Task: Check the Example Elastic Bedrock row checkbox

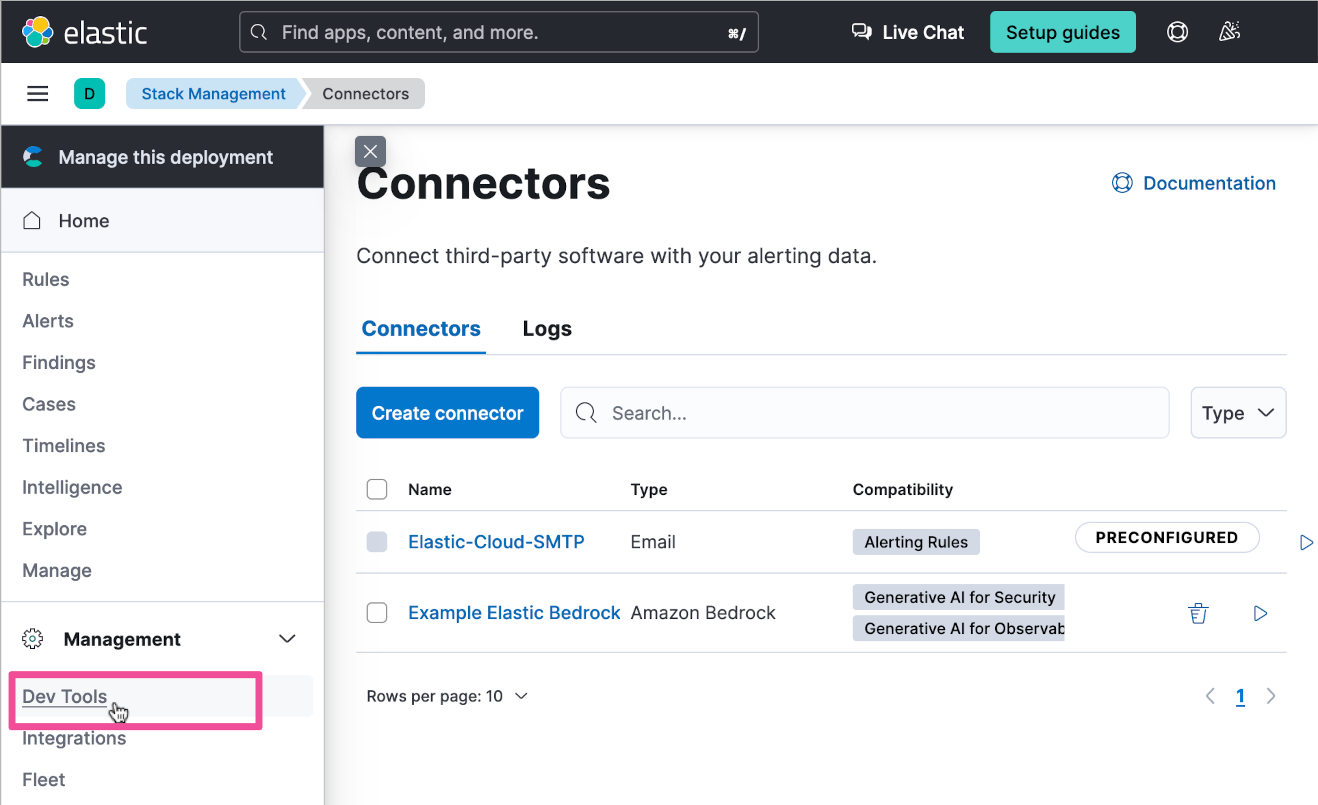Action: point(377,613)
